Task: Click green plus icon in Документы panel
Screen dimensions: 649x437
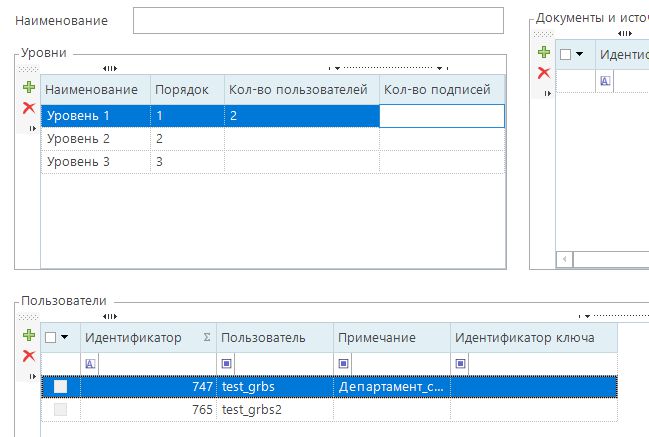Action: [x=544, y=52]
